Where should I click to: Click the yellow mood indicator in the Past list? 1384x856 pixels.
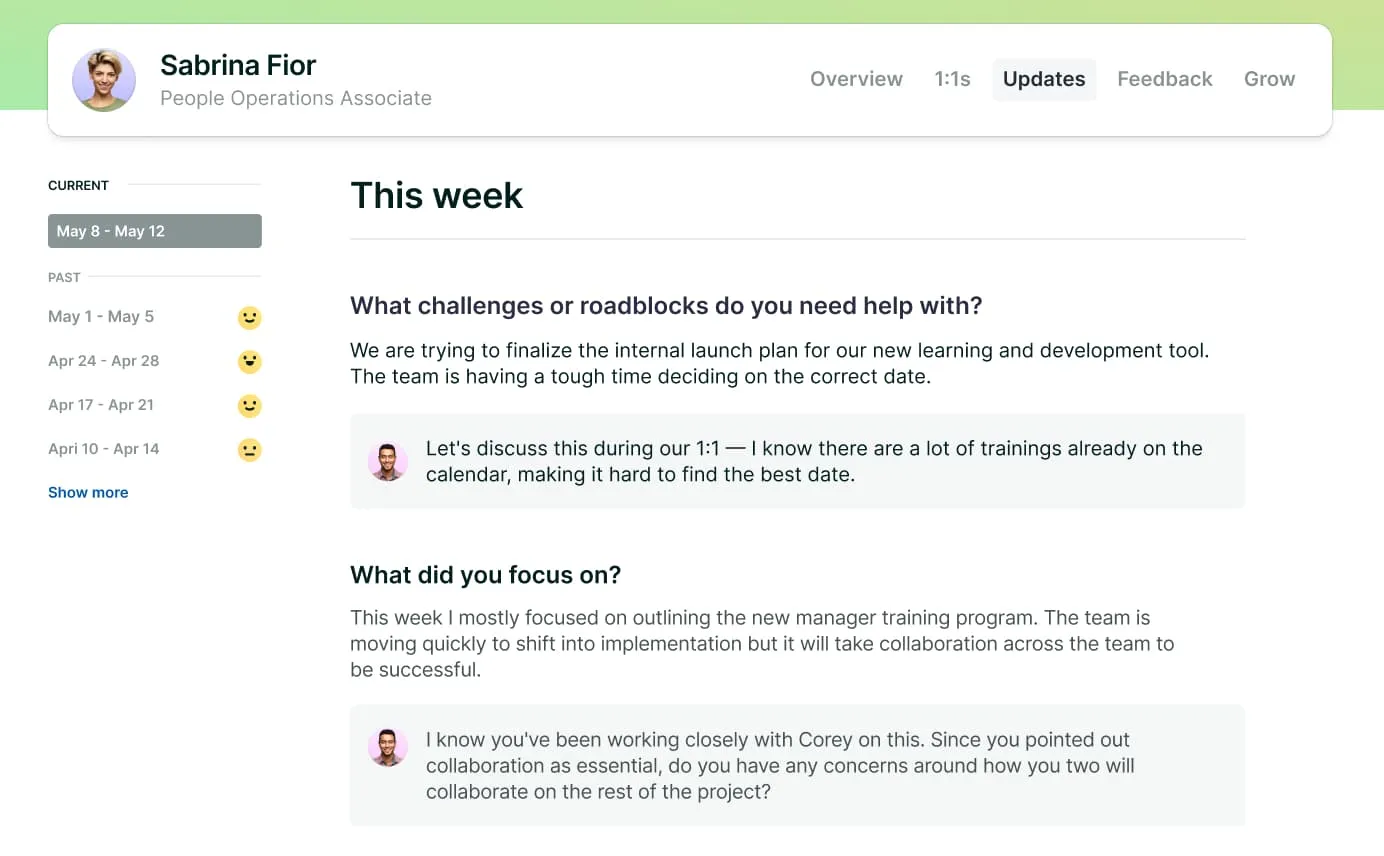(x=249, y=317)
